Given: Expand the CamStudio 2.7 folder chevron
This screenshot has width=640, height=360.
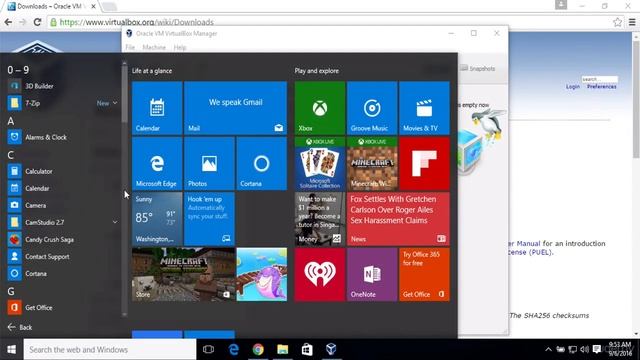Looking at the screenshot, I should pos(115,222).
